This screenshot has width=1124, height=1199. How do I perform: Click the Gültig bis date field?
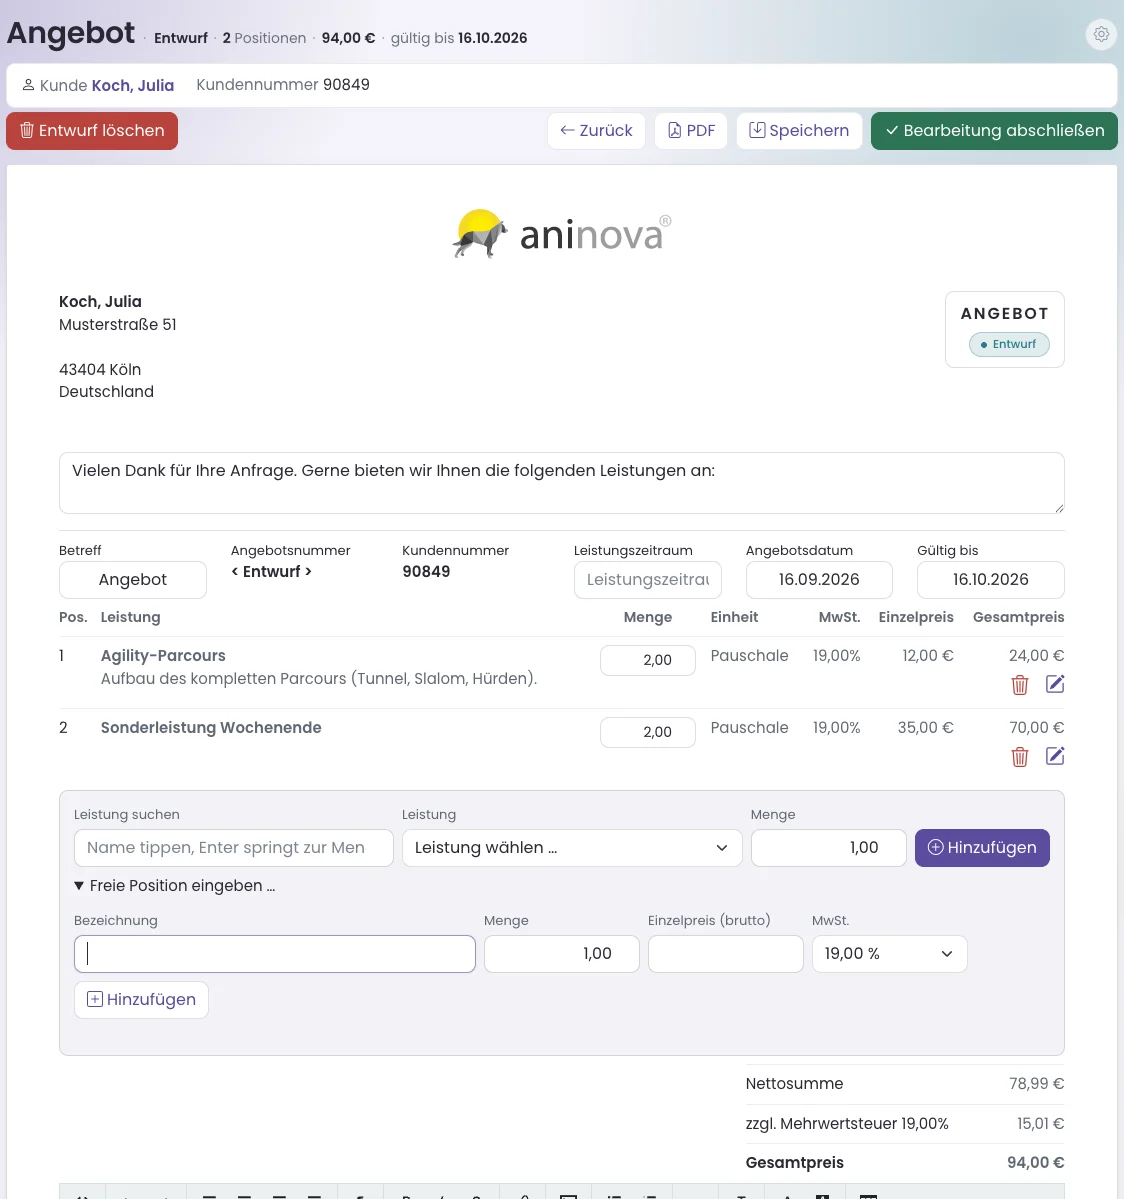(x=990, y=580)
